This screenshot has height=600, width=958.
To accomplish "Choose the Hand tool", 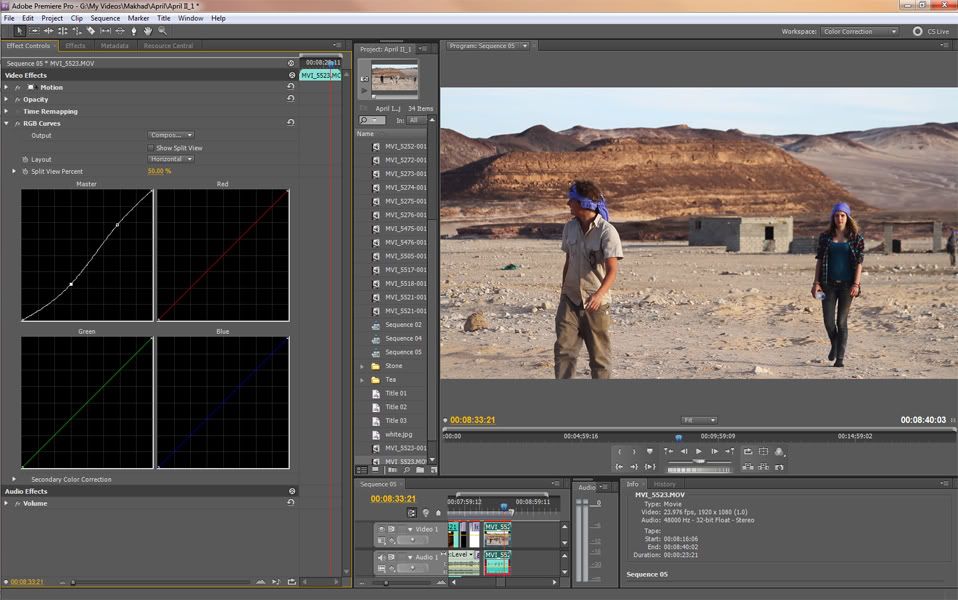I will tap(148, 31).
